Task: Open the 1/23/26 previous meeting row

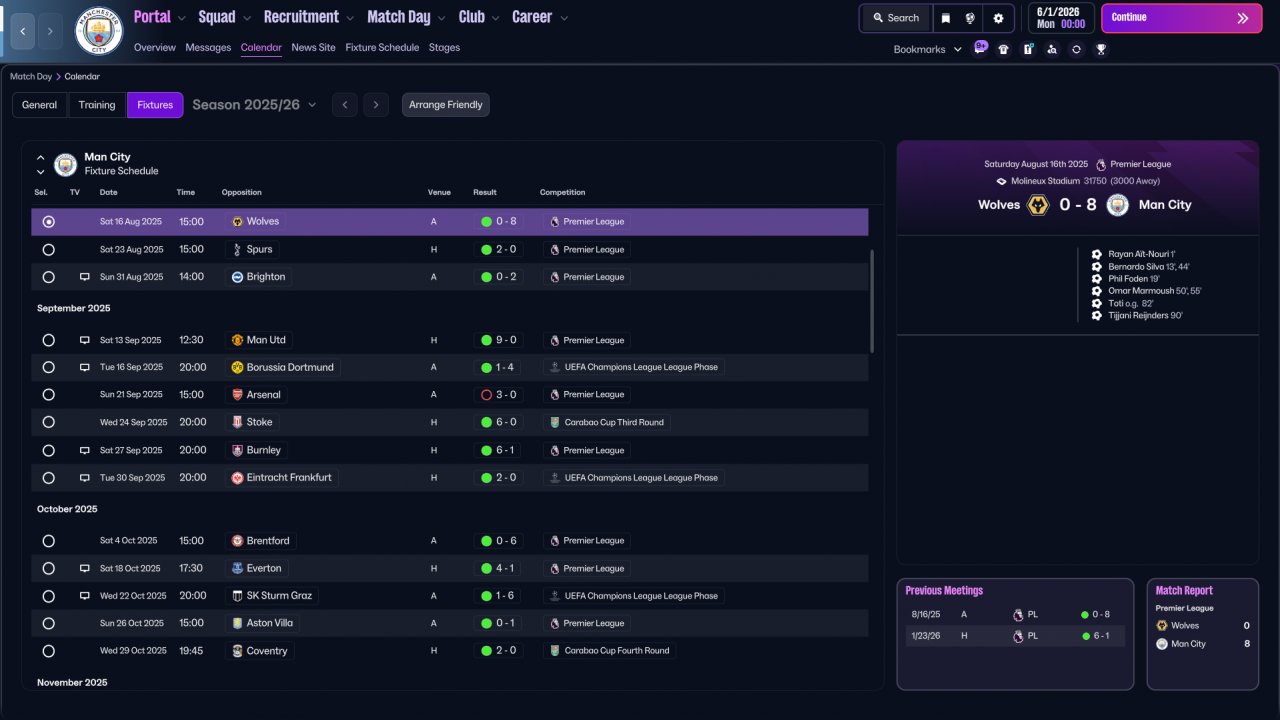Action: [1015, 636]
